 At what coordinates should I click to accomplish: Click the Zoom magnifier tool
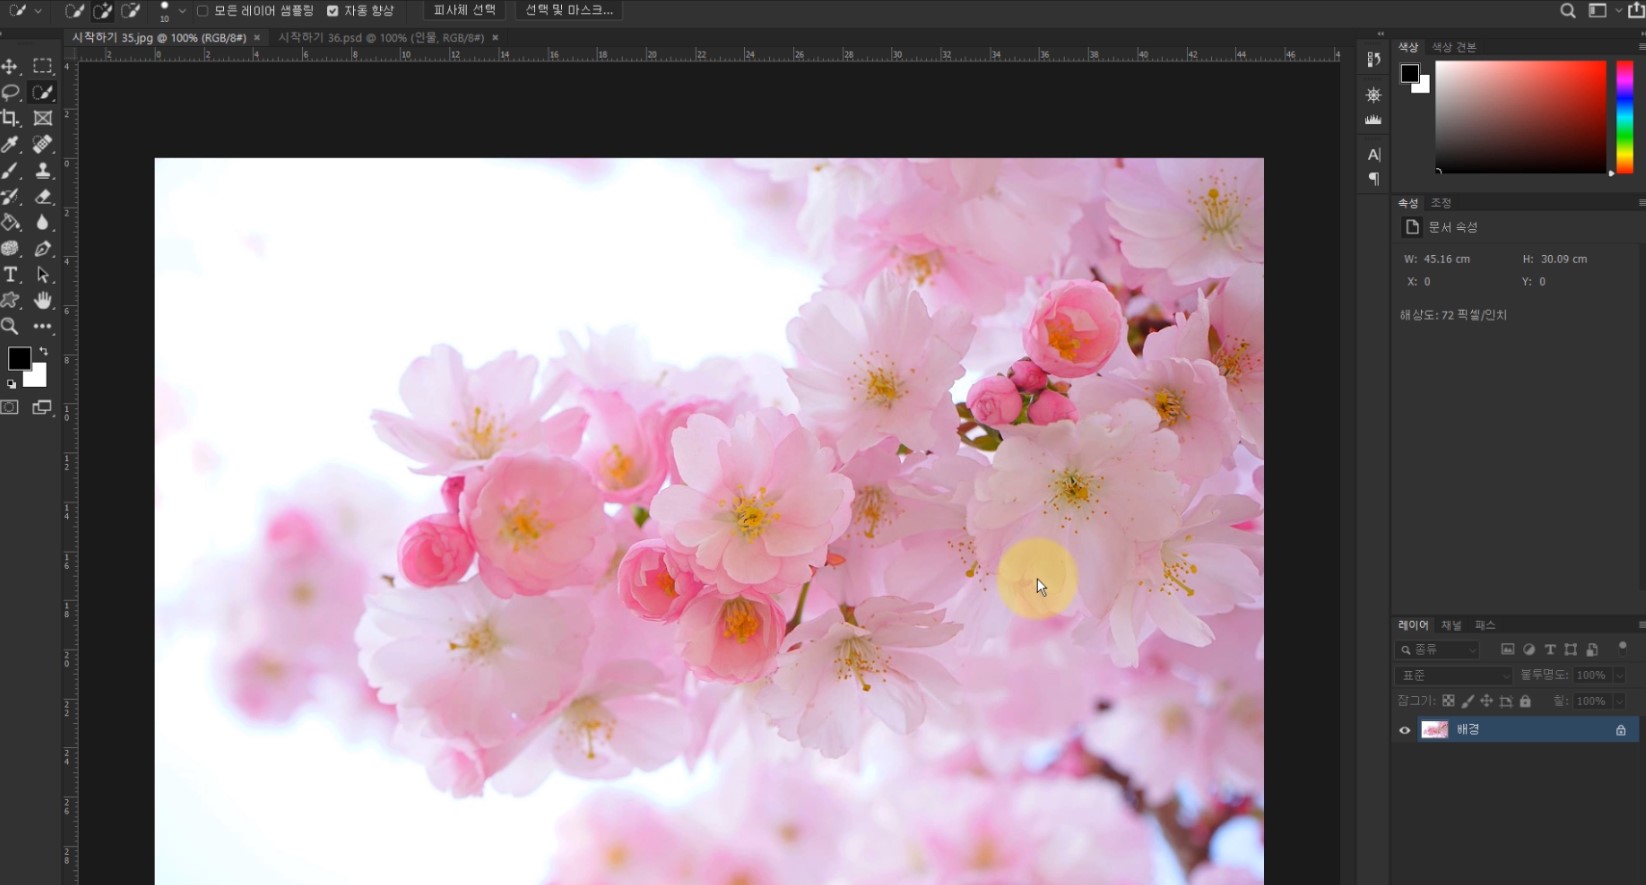point(10,327)
